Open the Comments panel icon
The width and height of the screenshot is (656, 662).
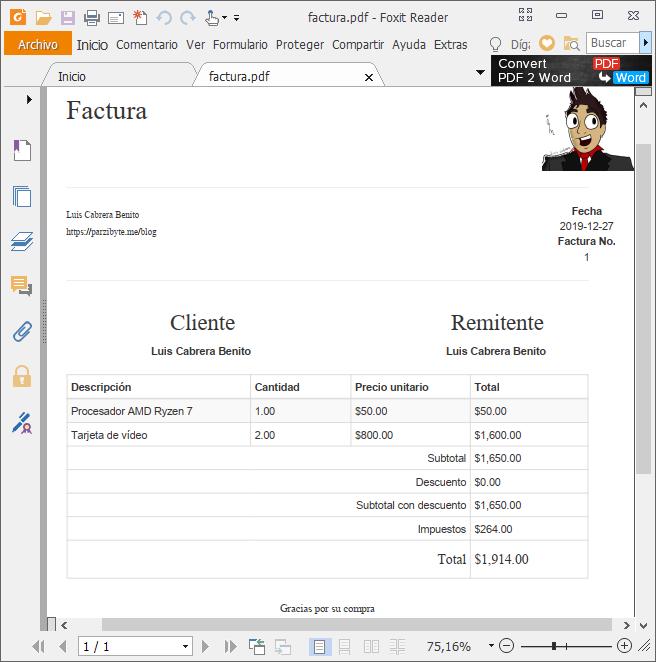pyautogui.click(x=22, y=286)
